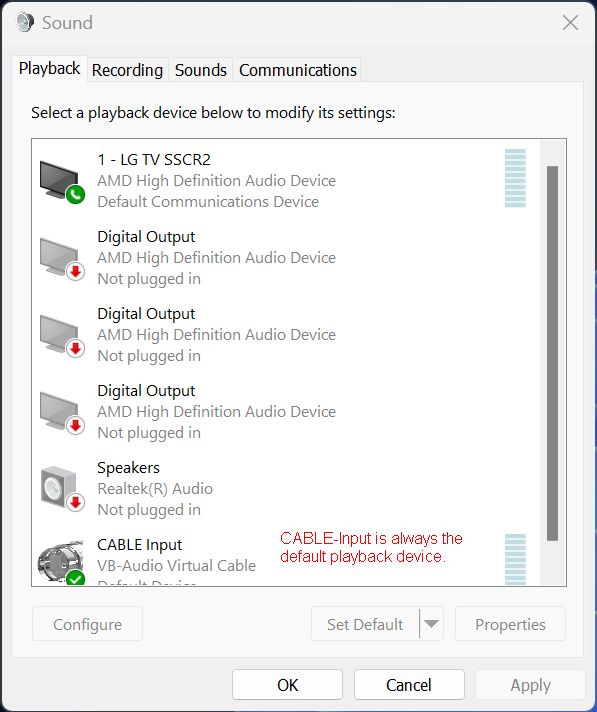Select the CABLE Input device icon
The image size is (597, 712).
tap(61, 562)
